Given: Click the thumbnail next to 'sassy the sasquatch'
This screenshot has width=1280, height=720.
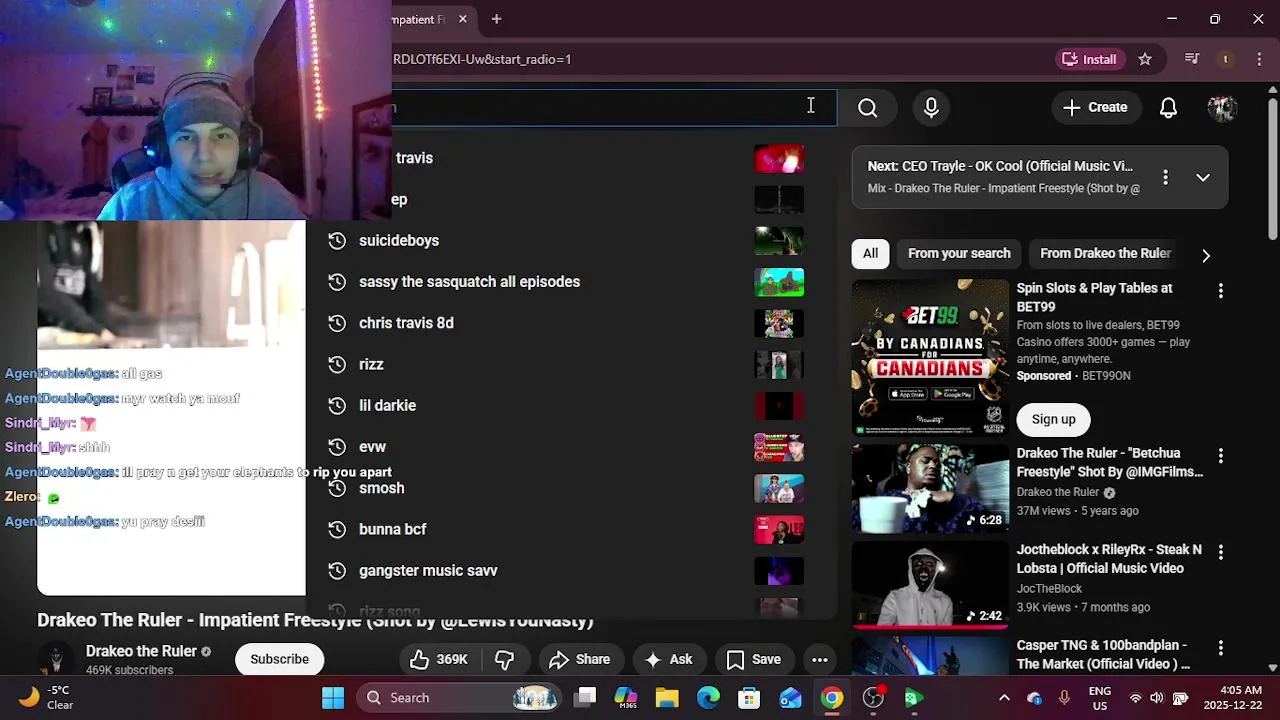Looking at the screenshot, I should point(779,282).
